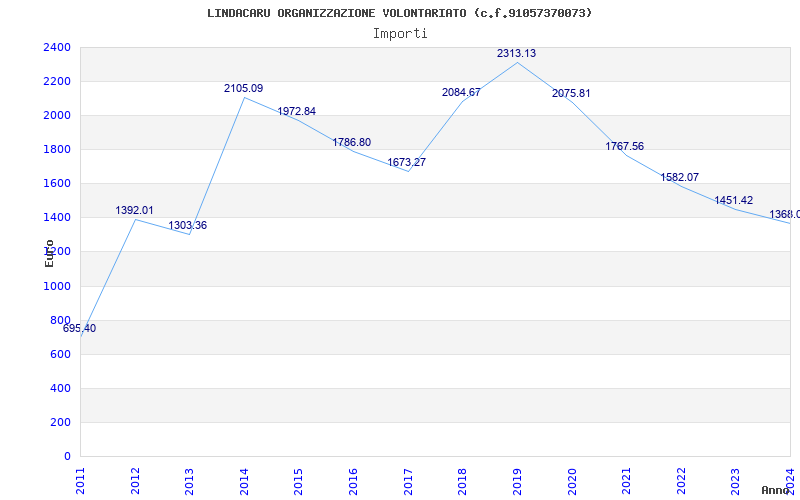The height and width of the screenshot is (500, 800).
Task: Select the 1767.56 data label
Action: coord(624,146)
